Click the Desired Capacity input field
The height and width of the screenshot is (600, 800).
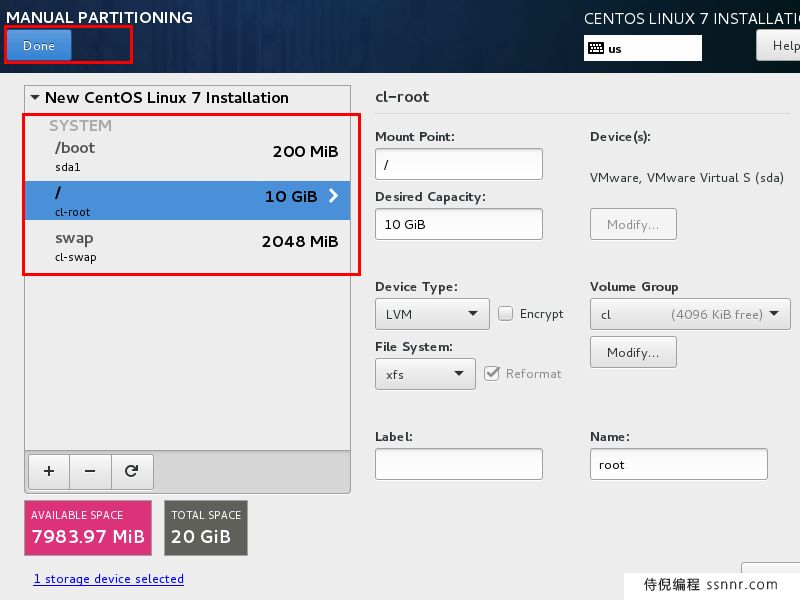click(459, 224)
